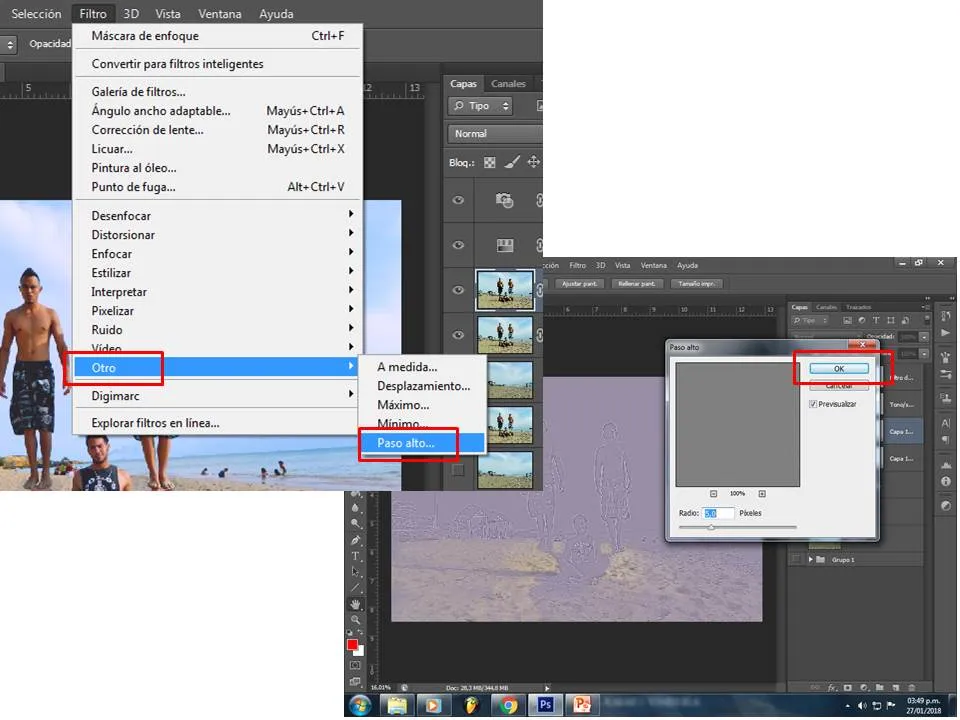Click the Quick Mask mode icon
Viewport: 960px width, 720px height.
(355, 665)
